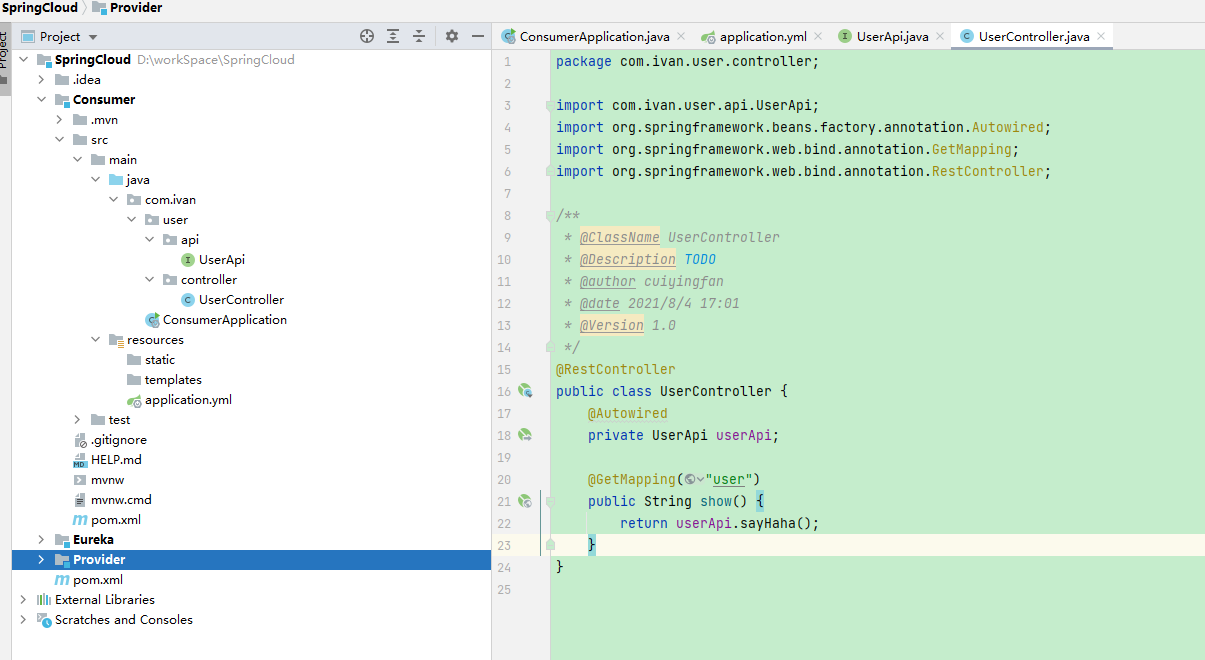Click the sayHaha() method call in code
Image resolution: width=1205 pixels, height=660 pixels.
pyautogui.click(x=775, y=523)
